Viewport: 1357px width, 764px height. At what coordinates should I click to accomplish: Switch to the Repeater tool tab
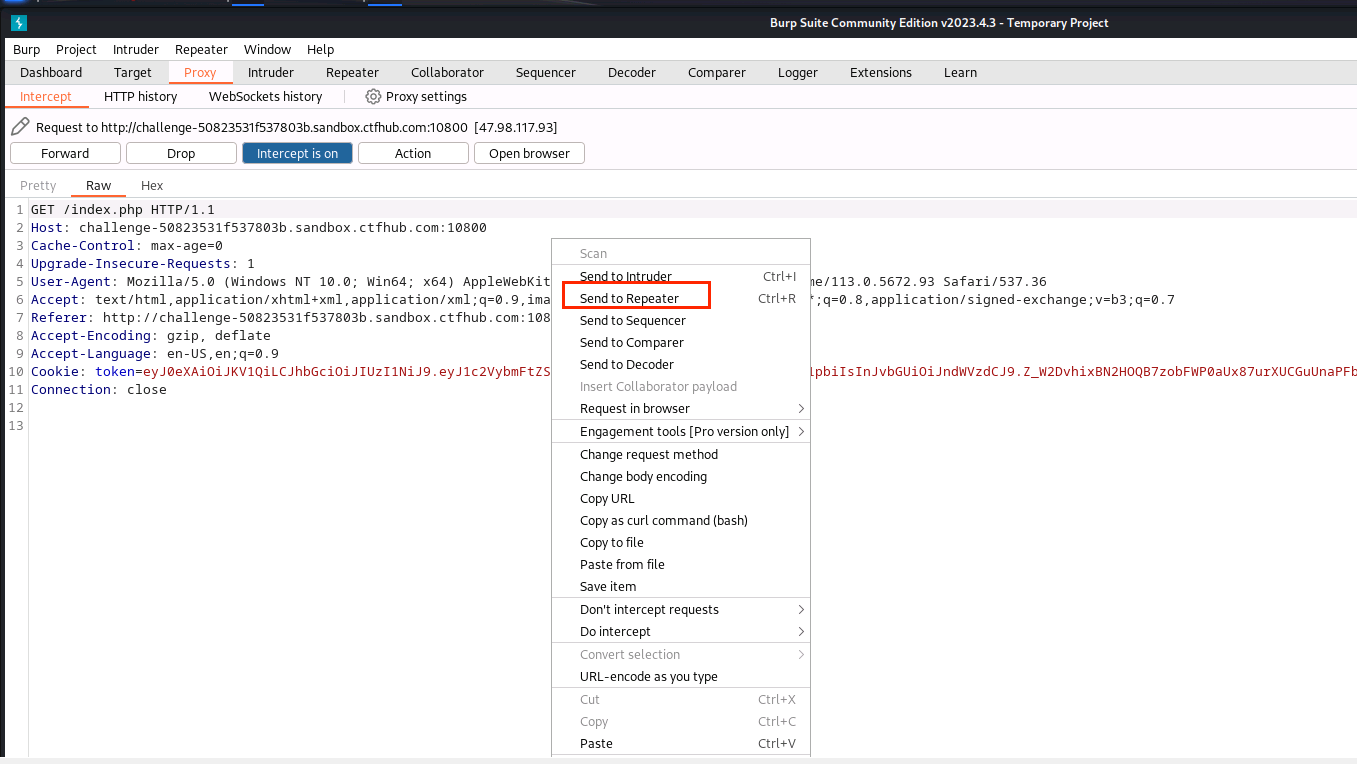pos(352,72)
